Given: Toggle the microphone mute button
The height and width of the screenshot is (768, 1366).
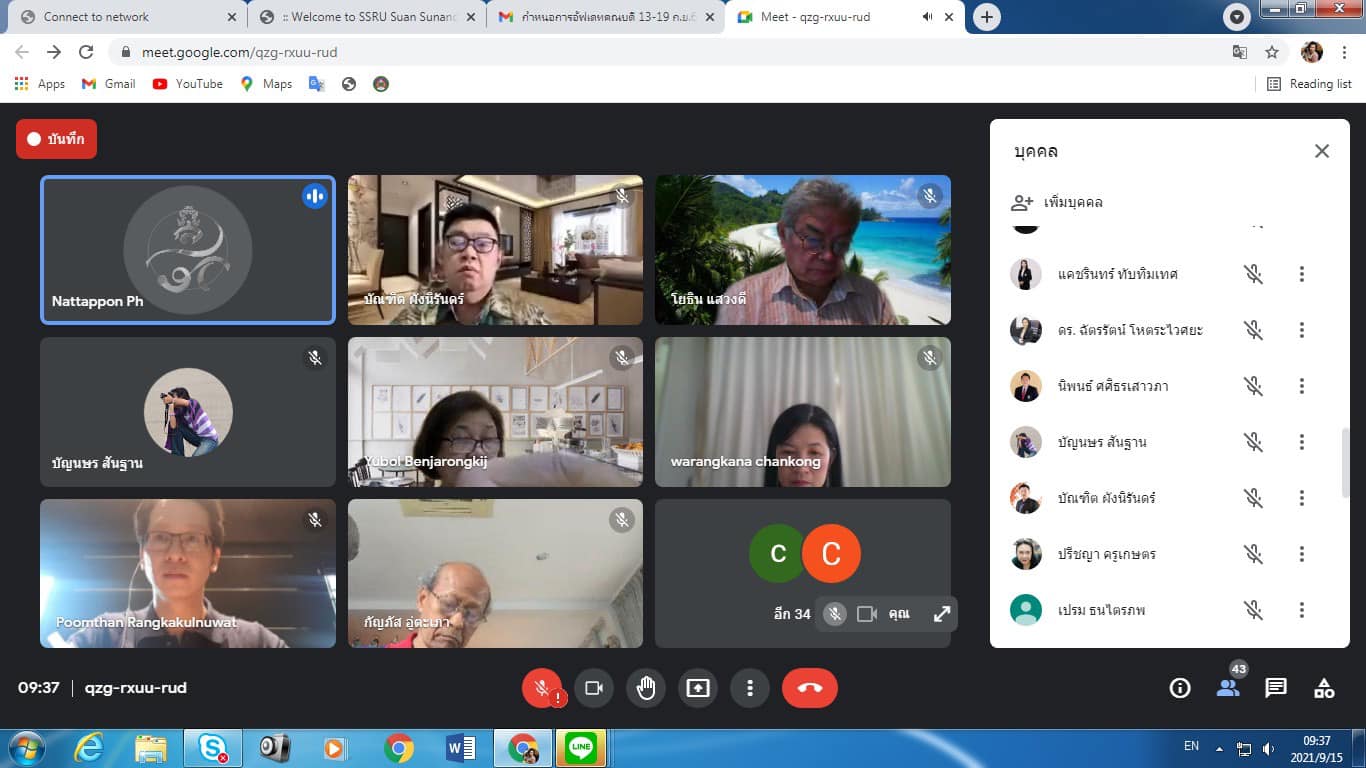Looking at the screenshot, I should click(542, 688).
